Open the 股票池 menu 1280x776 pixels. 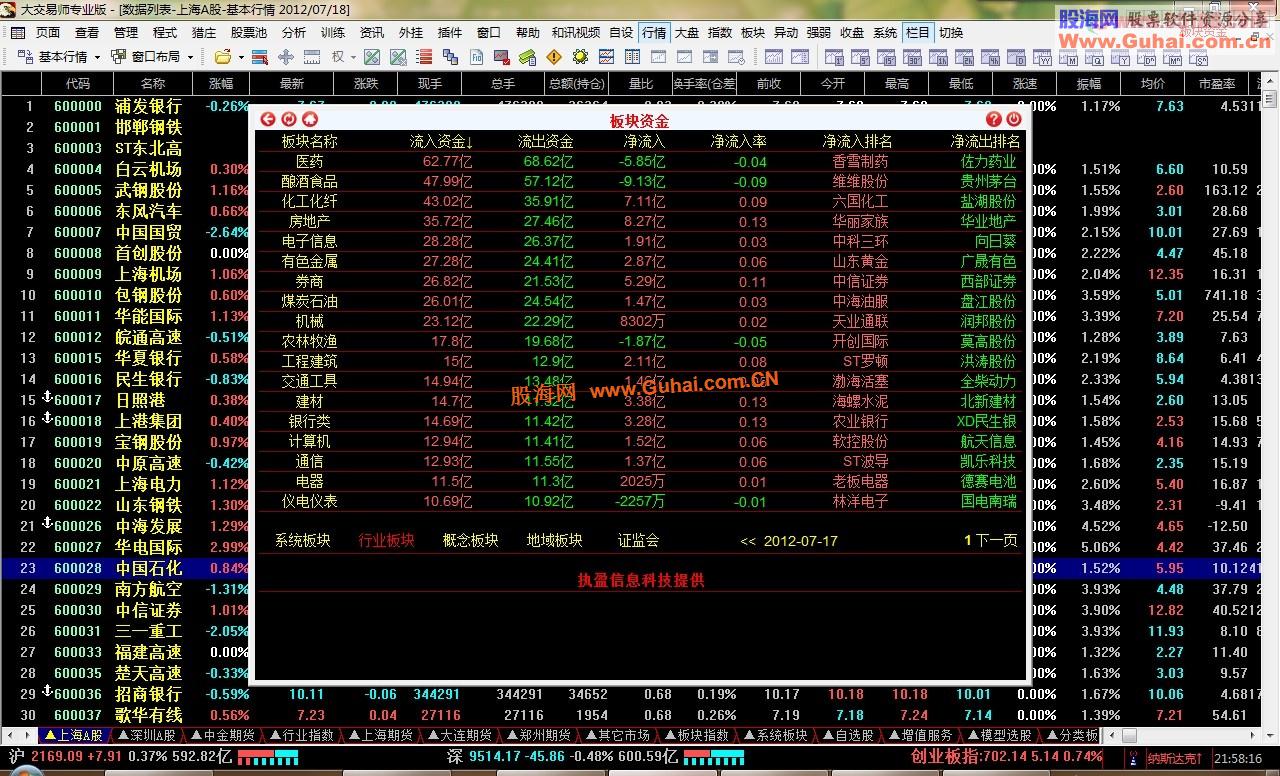click(x=249, y=32)
